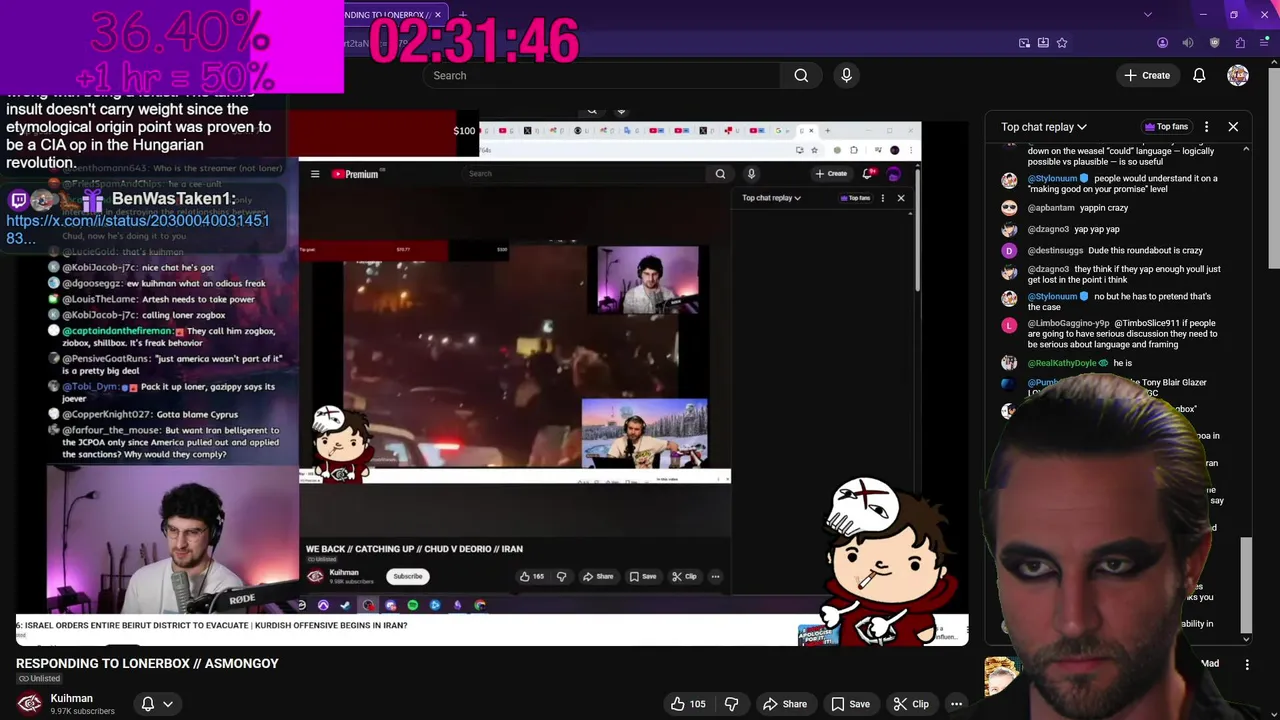Image resolution: width=1280 pixels, height=720 pixels.
Task: Select the RESPONDING TO LONERBOX browser tab
Action: pos(390,15)
